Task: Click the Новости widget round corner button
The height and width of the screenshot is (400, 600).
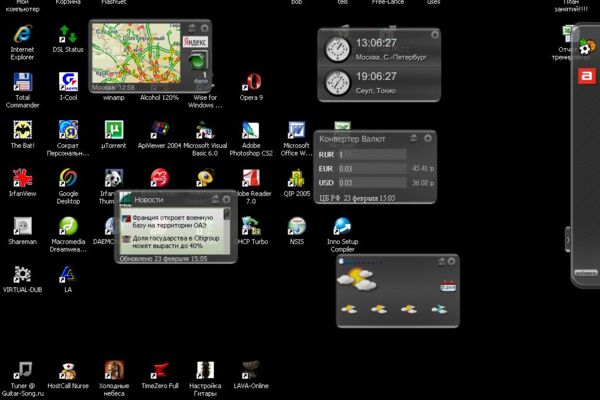Action: [227, 199]
